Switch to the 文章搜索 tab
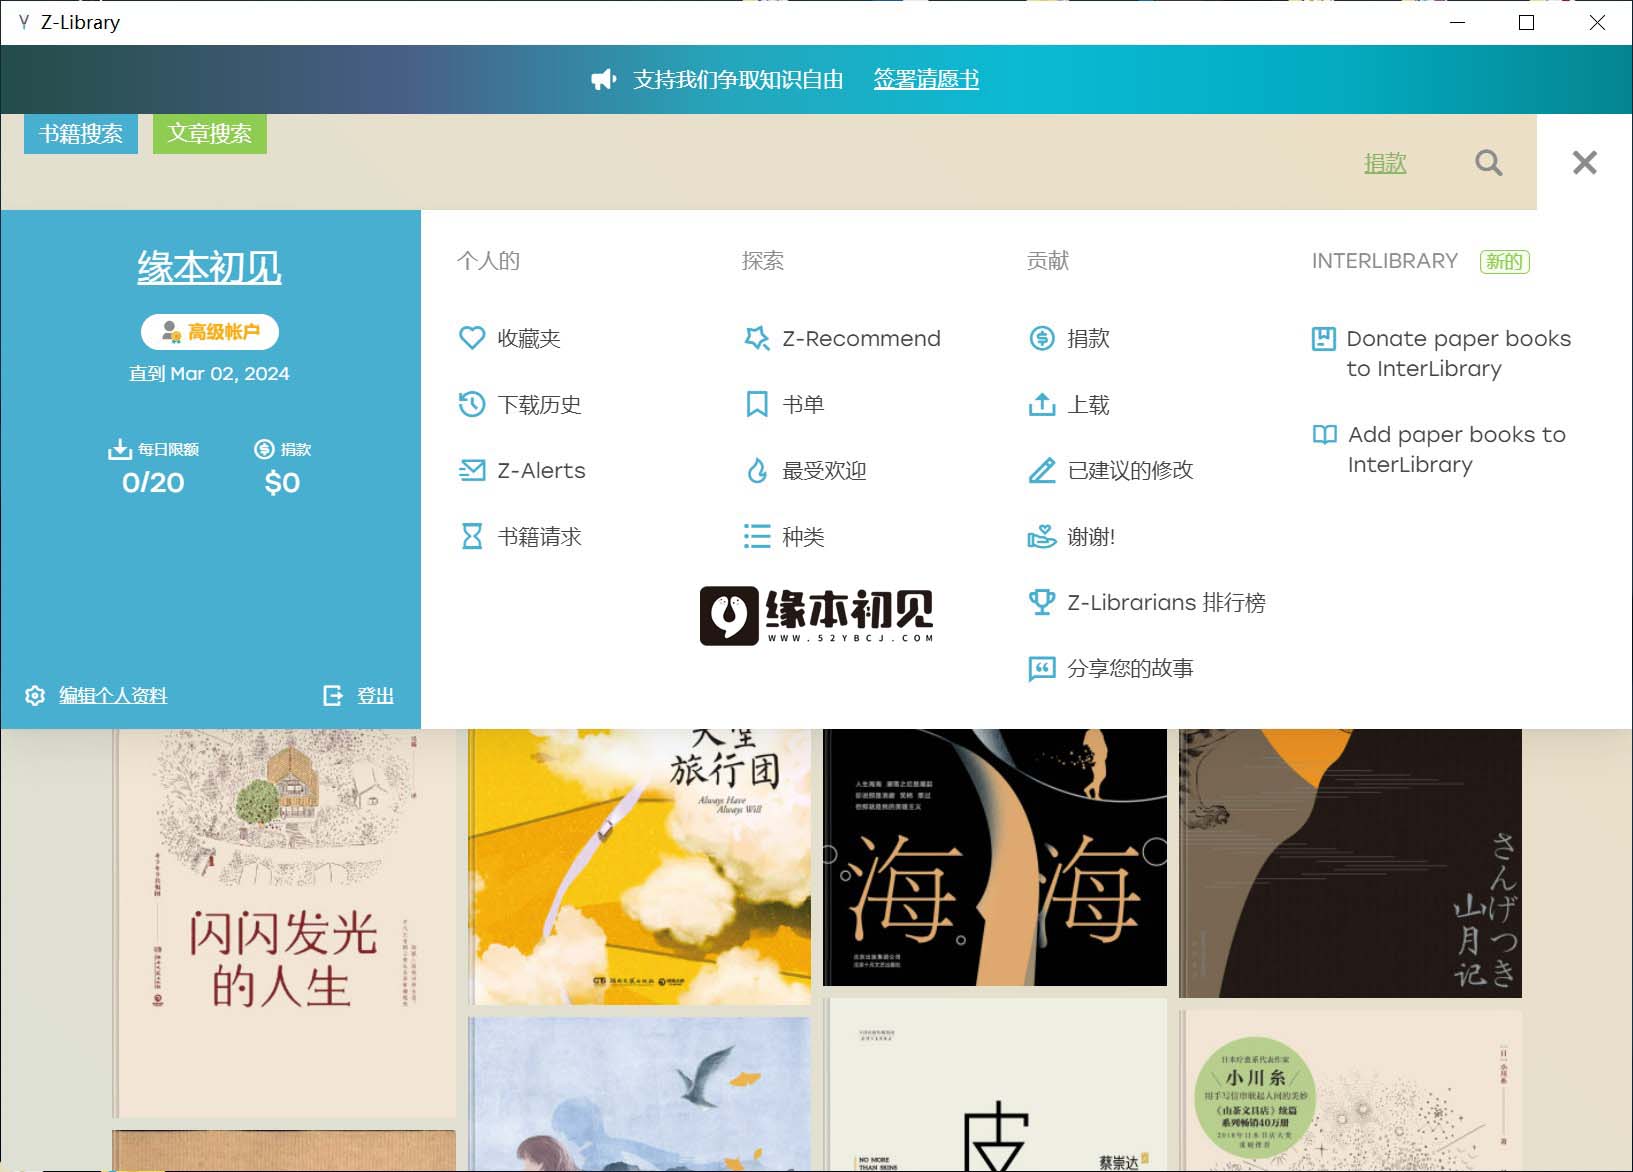 pyautogui.click(x=210, y=134)
